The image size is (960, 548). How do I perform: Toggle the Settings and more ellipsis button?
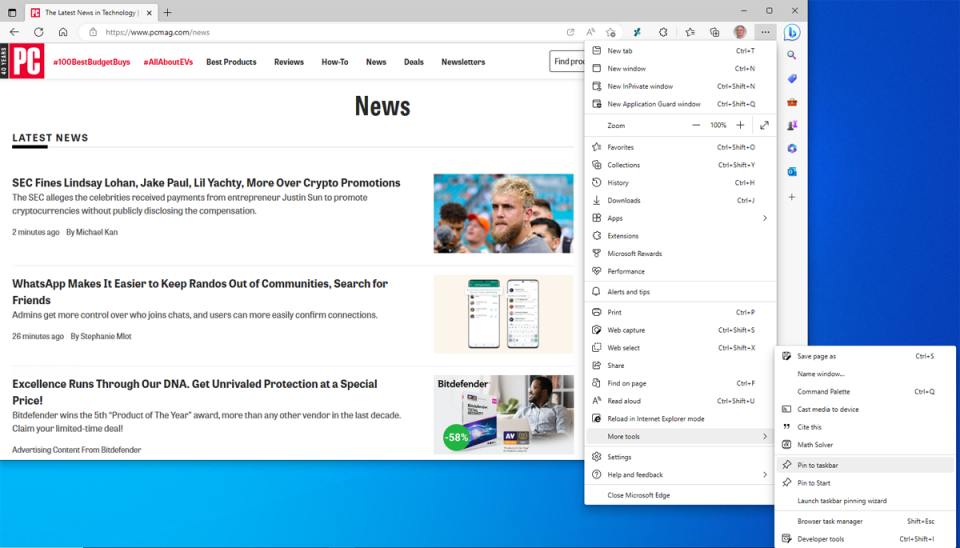(x=765, y=32)
